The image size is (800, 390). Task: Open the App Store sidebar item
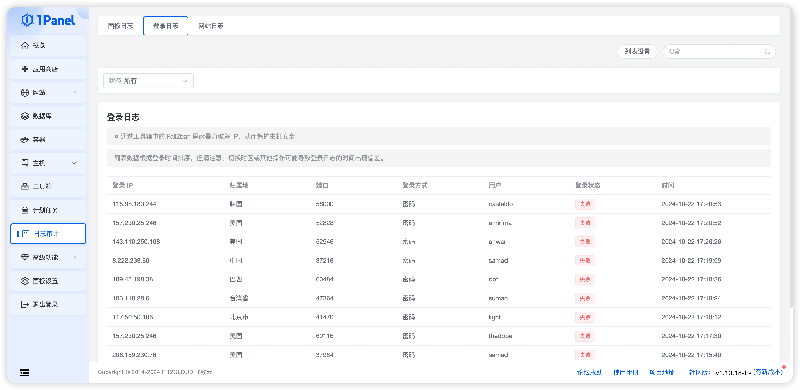48,69
